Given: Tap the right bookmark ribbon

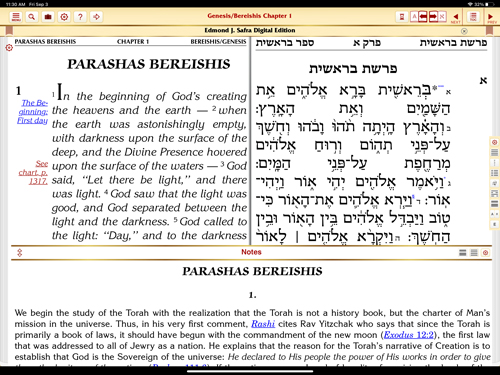Looking at the screenshot, I should click(489, 31).
